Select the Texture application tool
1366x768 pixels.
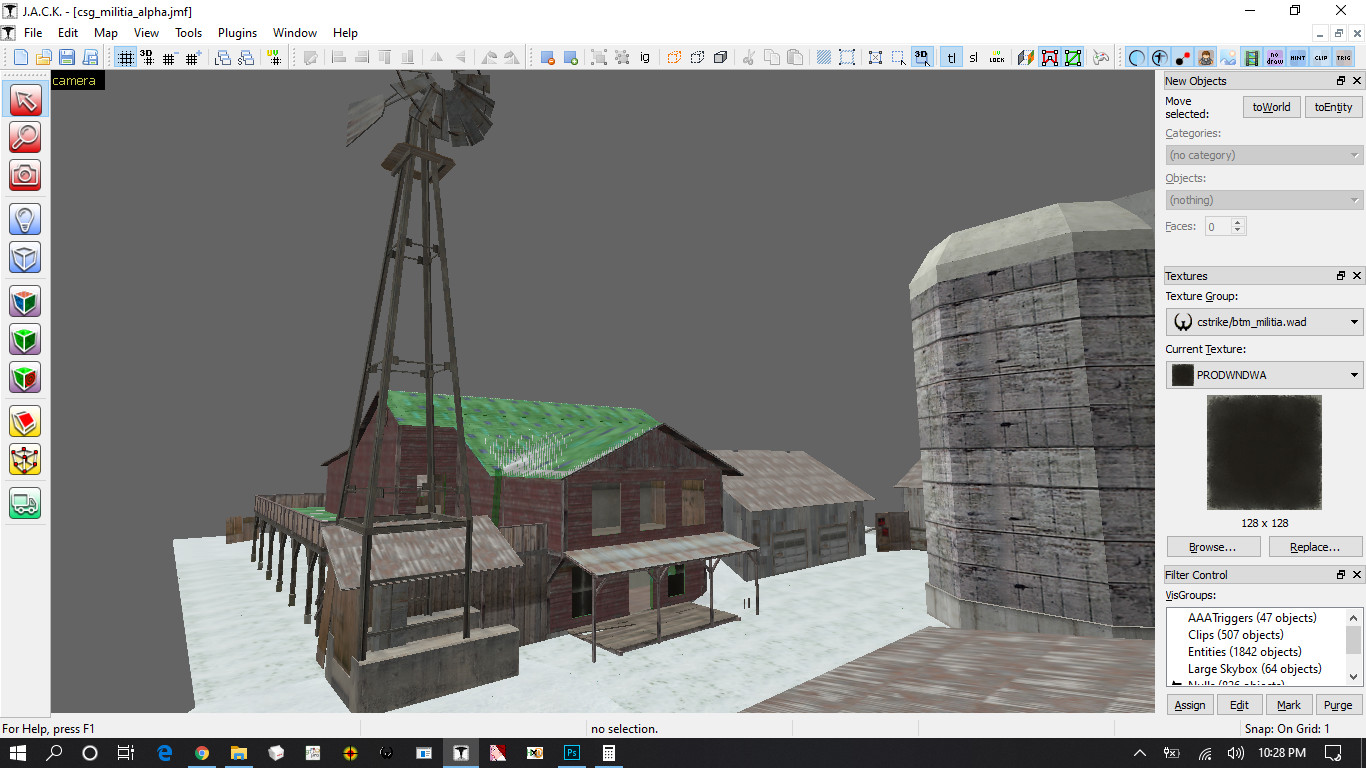coord(25,301)
